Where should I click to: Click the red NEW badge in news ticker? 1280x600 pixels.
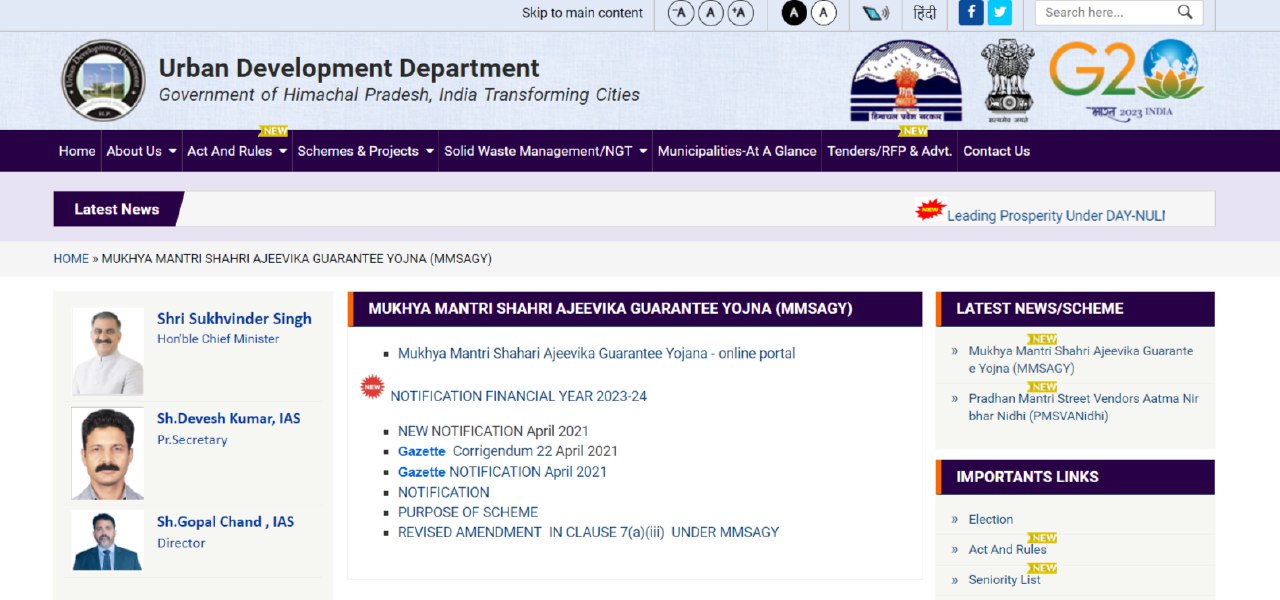[930, 210]
